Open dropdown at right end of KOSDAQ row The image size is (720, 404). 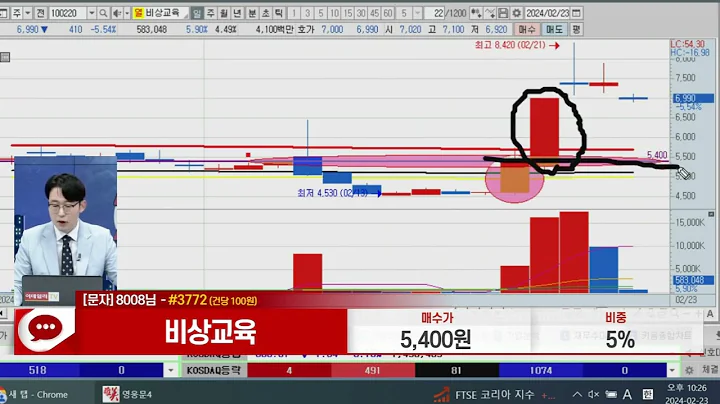(673, 370)
